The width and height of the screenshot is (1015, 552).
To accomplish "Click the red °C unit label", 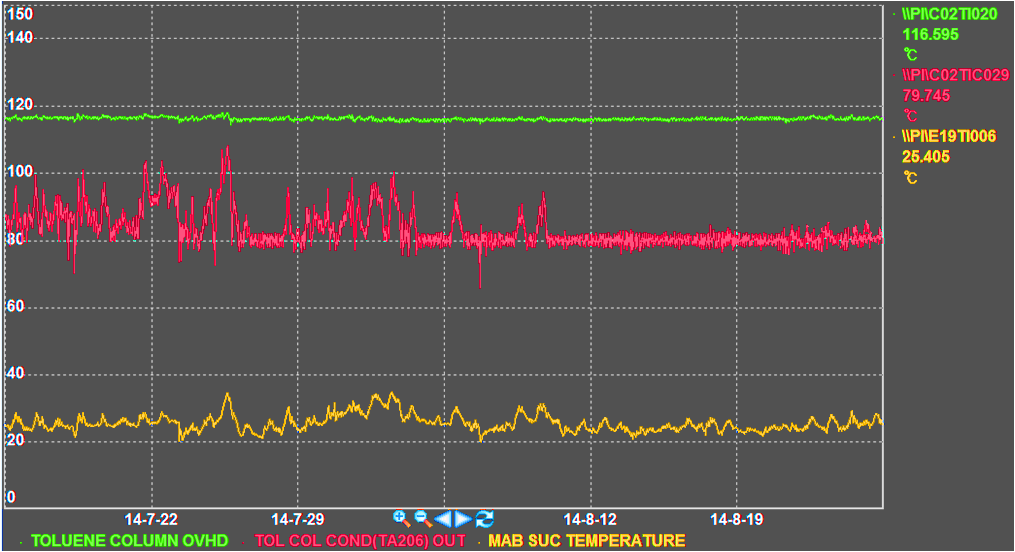I will (910, 116).
